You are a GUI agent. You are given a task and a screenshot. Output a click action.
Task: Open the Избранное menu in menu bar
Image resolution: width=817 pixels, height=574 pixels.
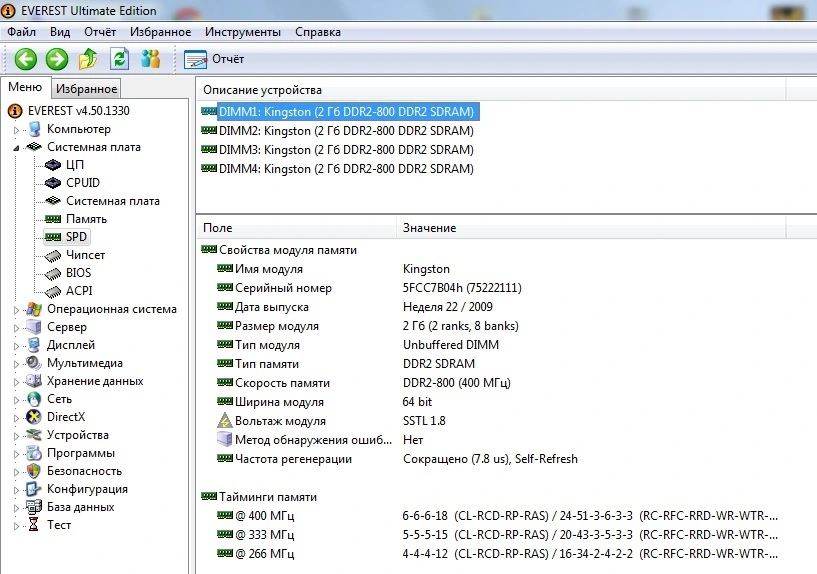pyautogui.click(x=160, y=32)
